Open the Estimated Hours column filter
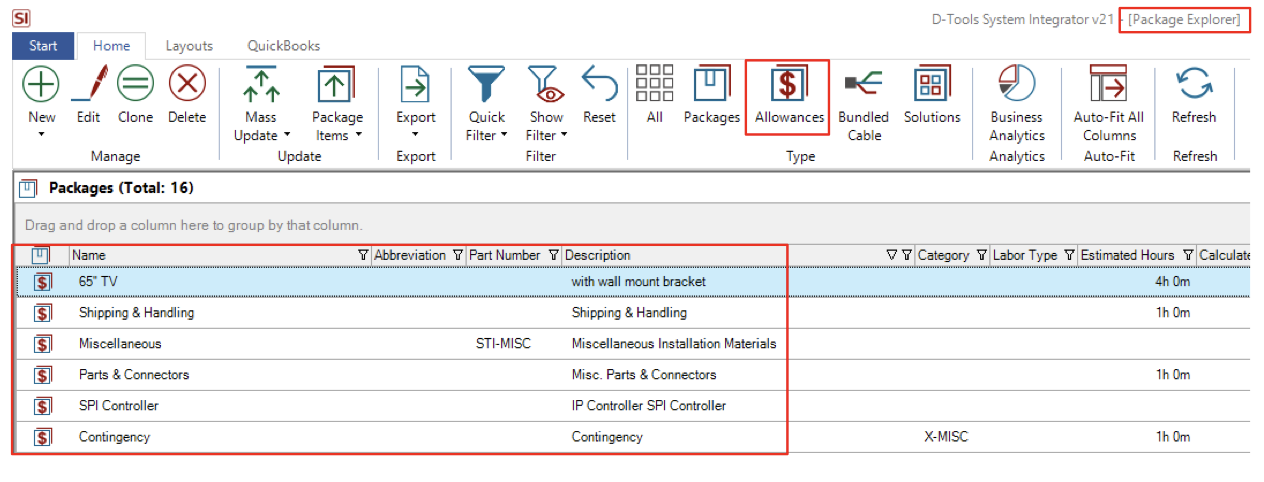This screenshot has height=482, width=1264. click(x=1188, y=256)
